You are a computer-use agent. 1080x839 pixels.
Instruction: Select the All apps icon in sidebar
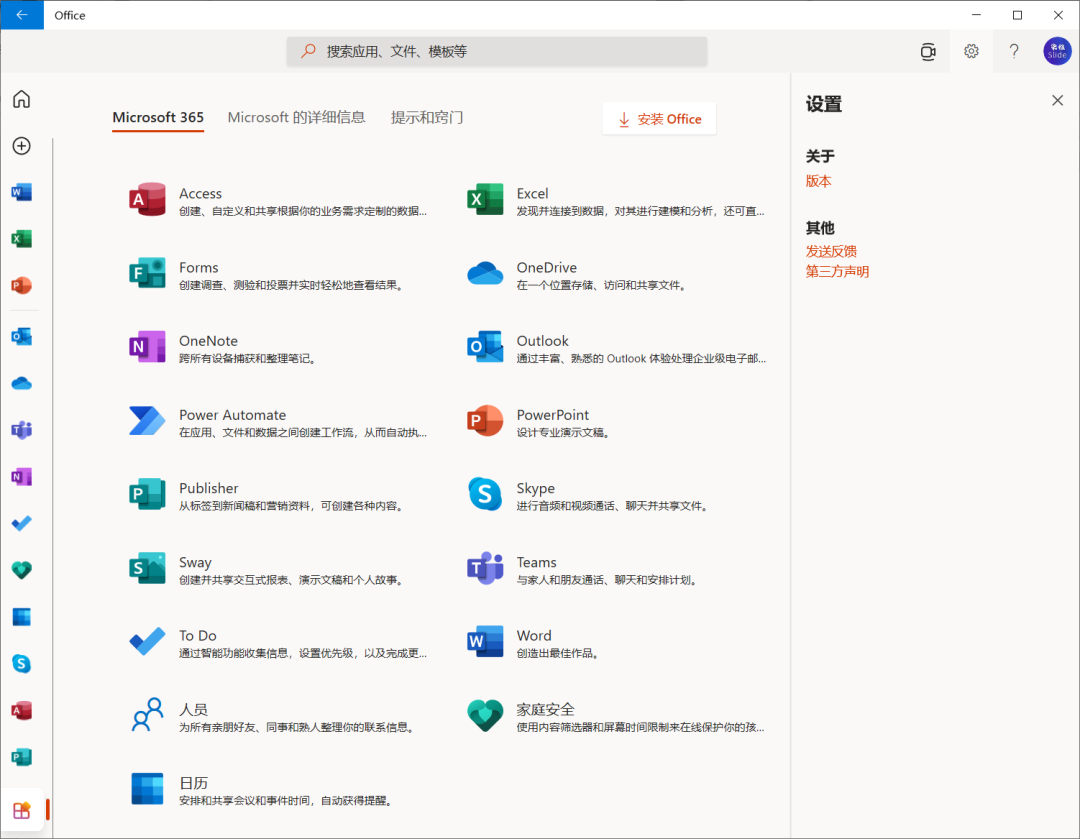21,810
